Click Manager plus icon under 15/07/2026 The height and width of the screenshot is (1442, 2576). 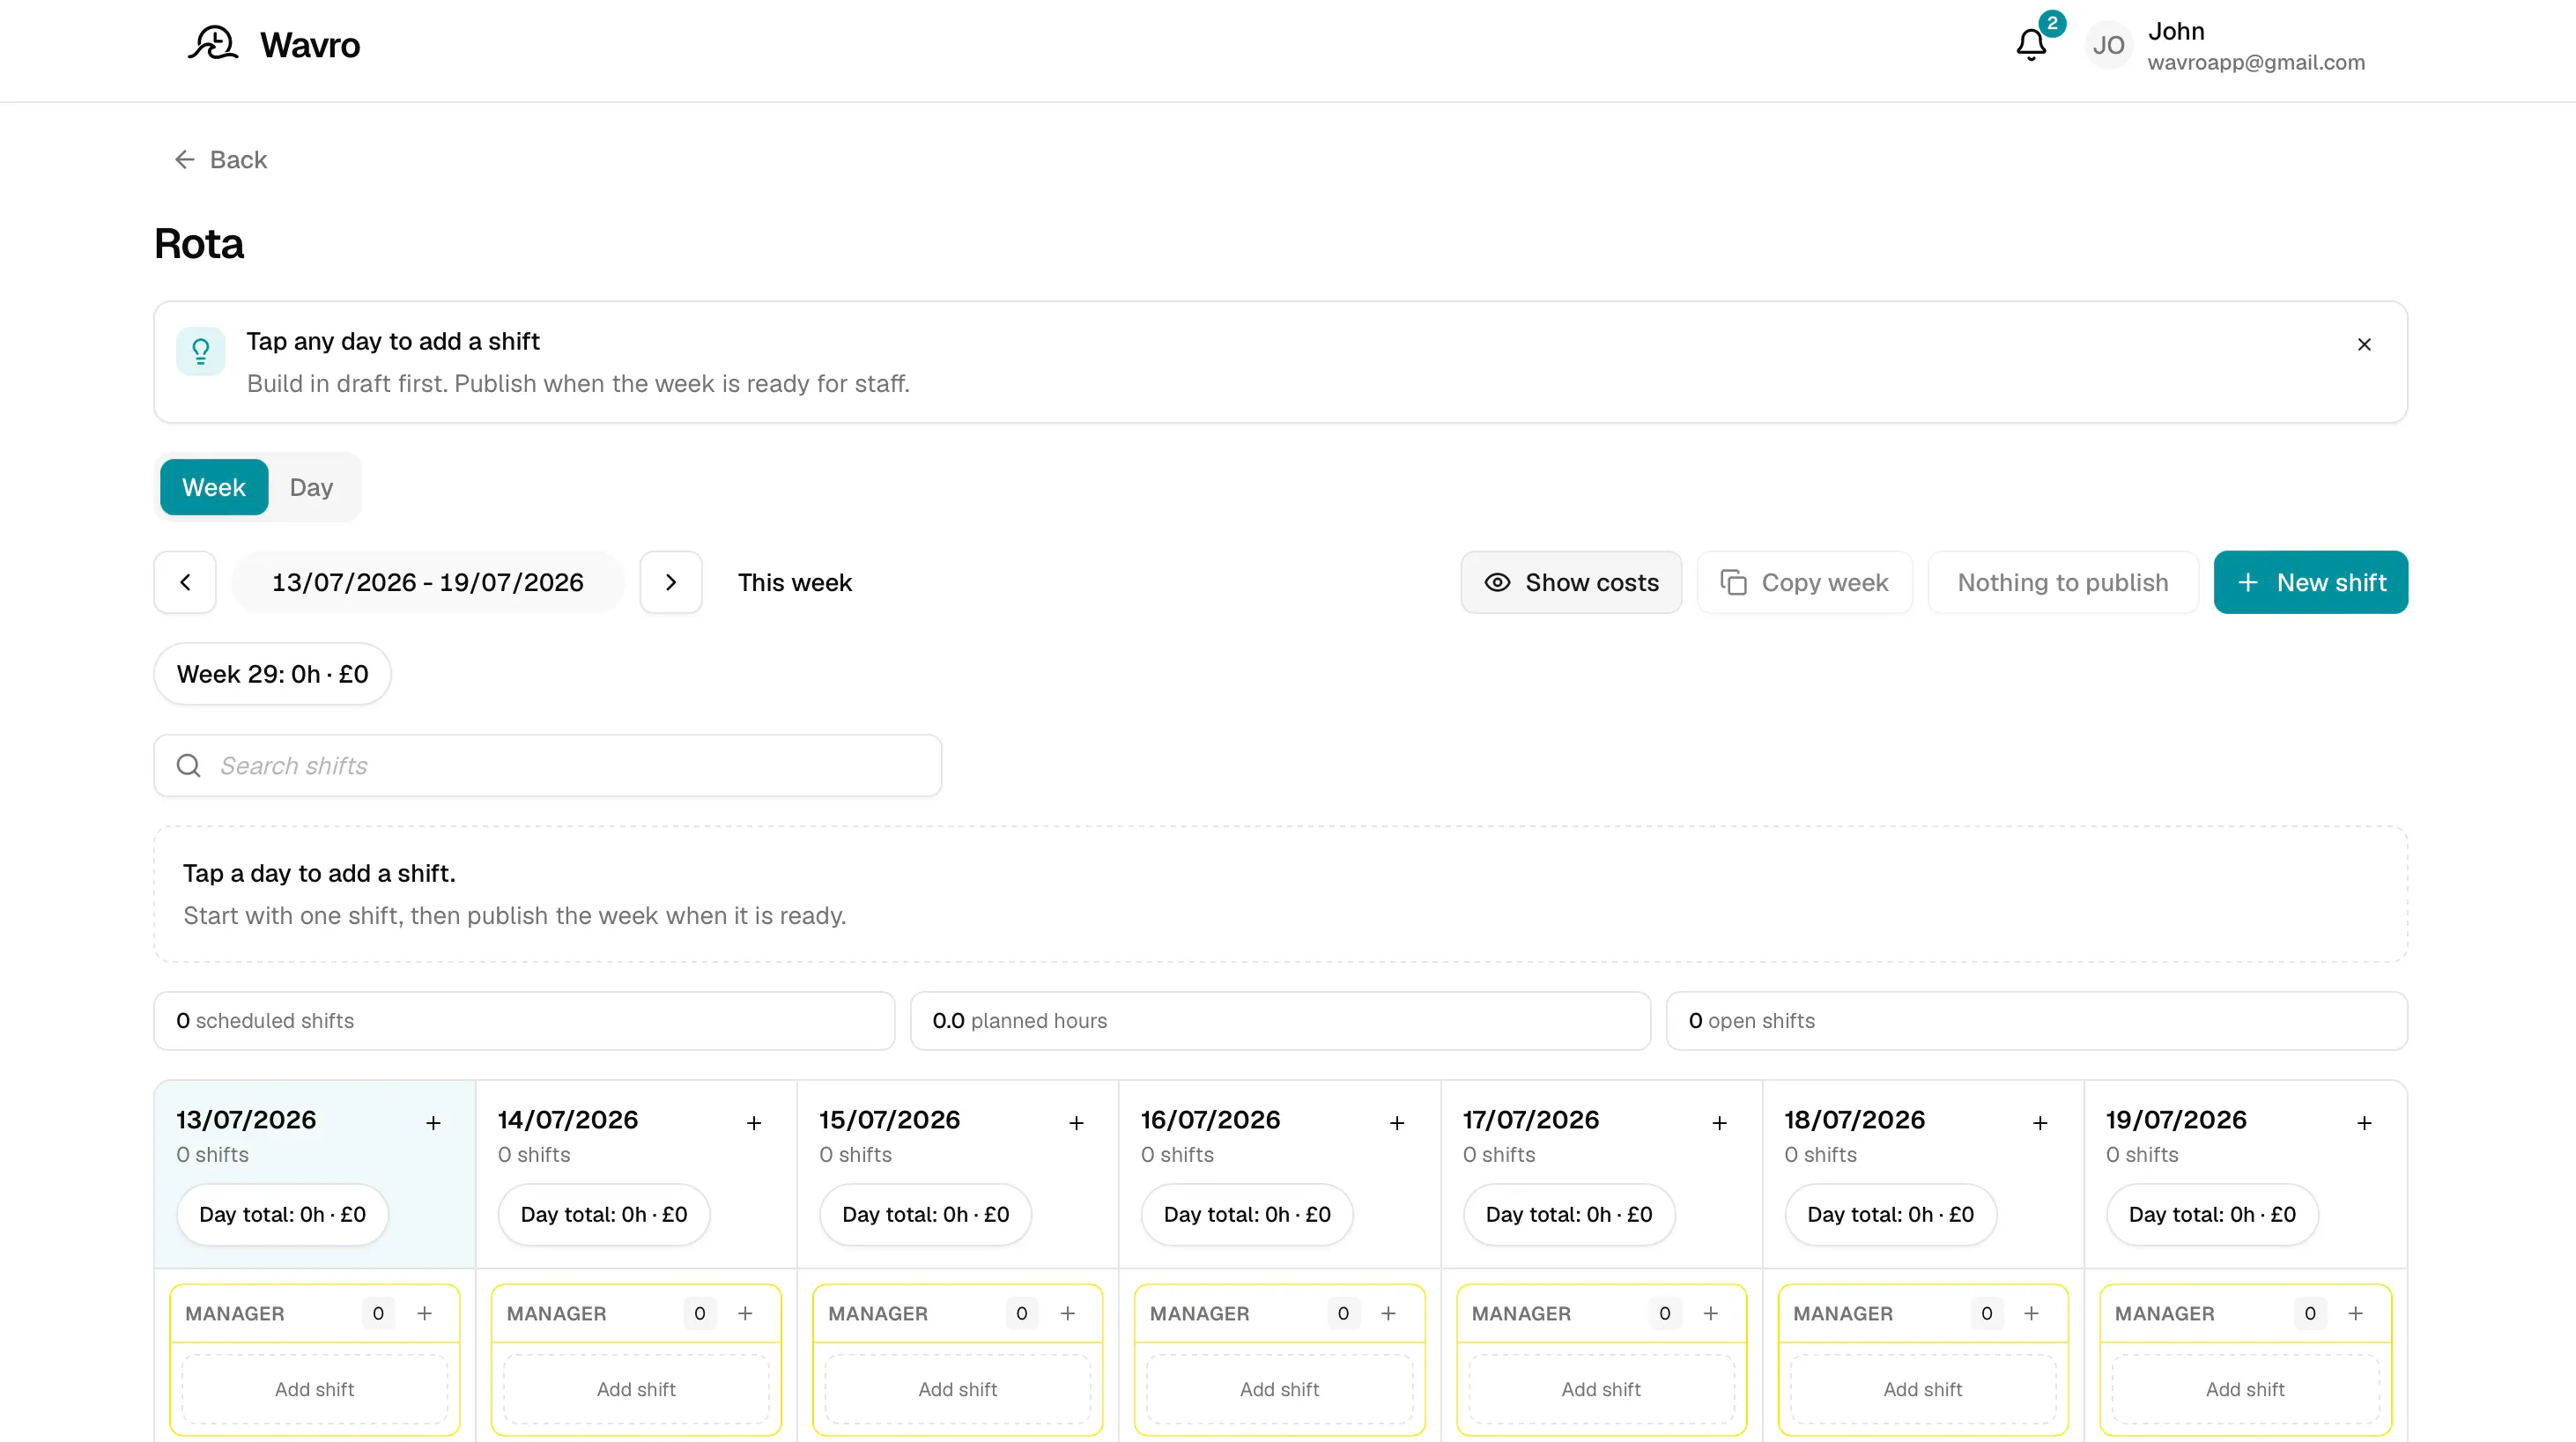[1067, 1313]
